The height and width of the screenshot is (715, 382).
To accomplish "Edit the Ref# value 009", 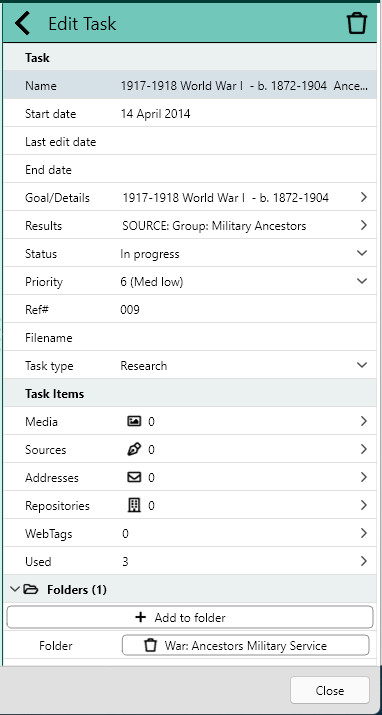I will (x=130, y=310).
